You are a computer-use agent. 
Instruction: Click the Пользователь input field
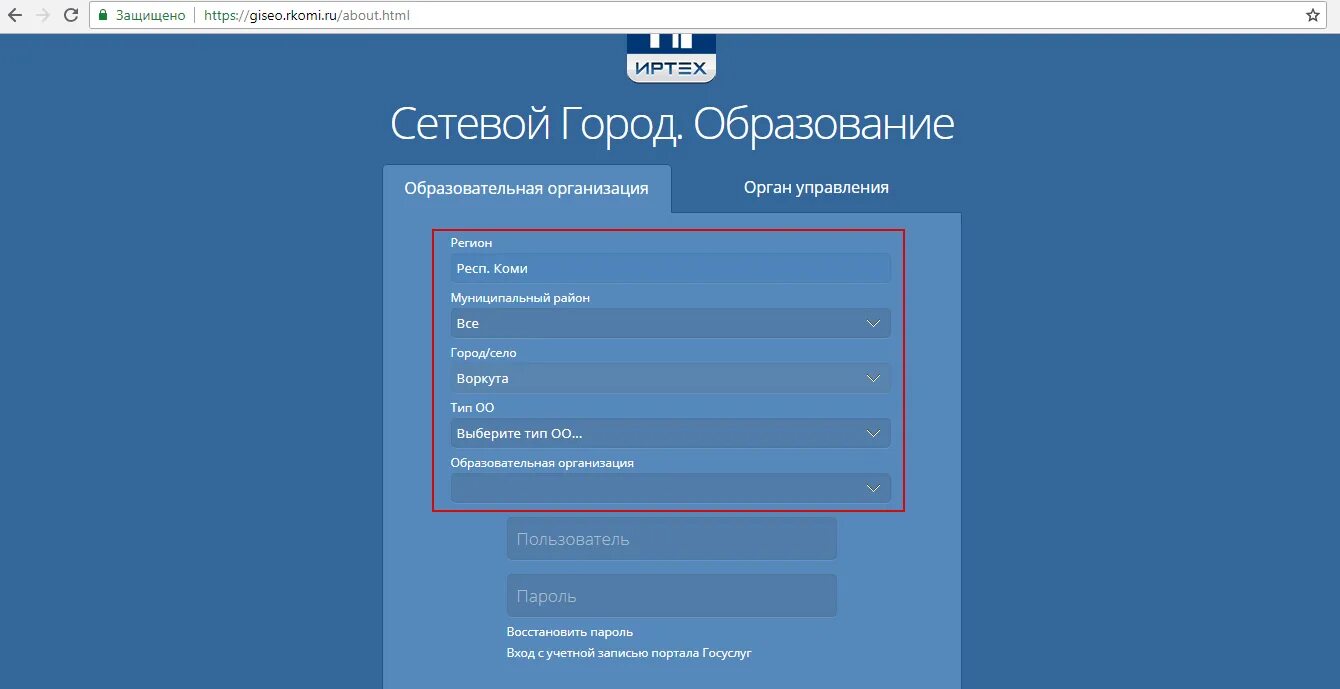(671, 539)
